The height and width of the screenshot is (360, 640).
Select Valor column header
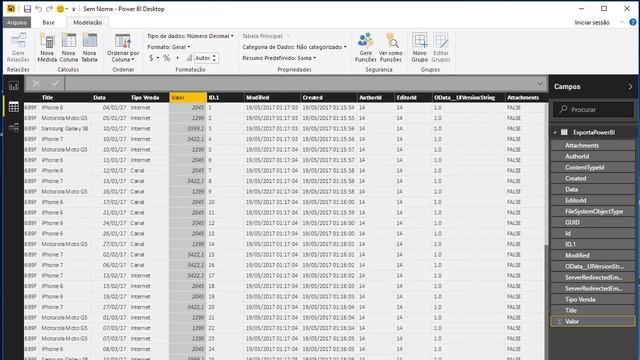click(188, 98)
